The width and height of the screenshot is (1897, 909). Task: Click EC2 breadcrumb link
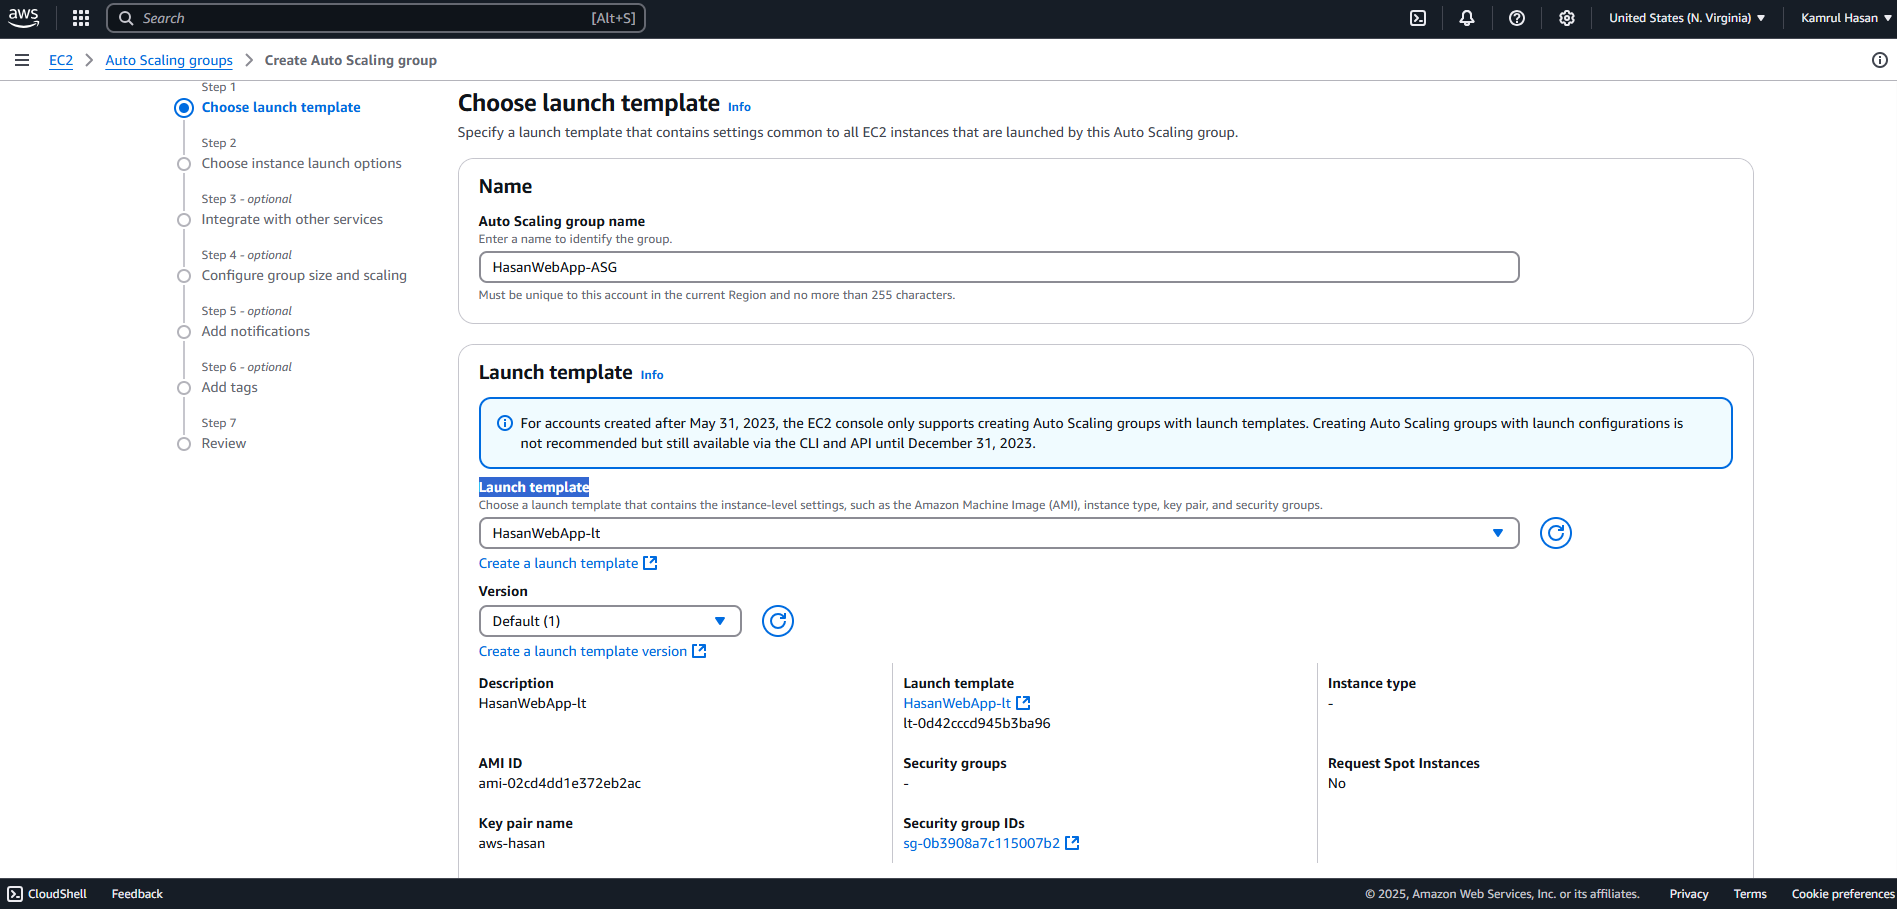pyautogui.click(x=61, y=60)
